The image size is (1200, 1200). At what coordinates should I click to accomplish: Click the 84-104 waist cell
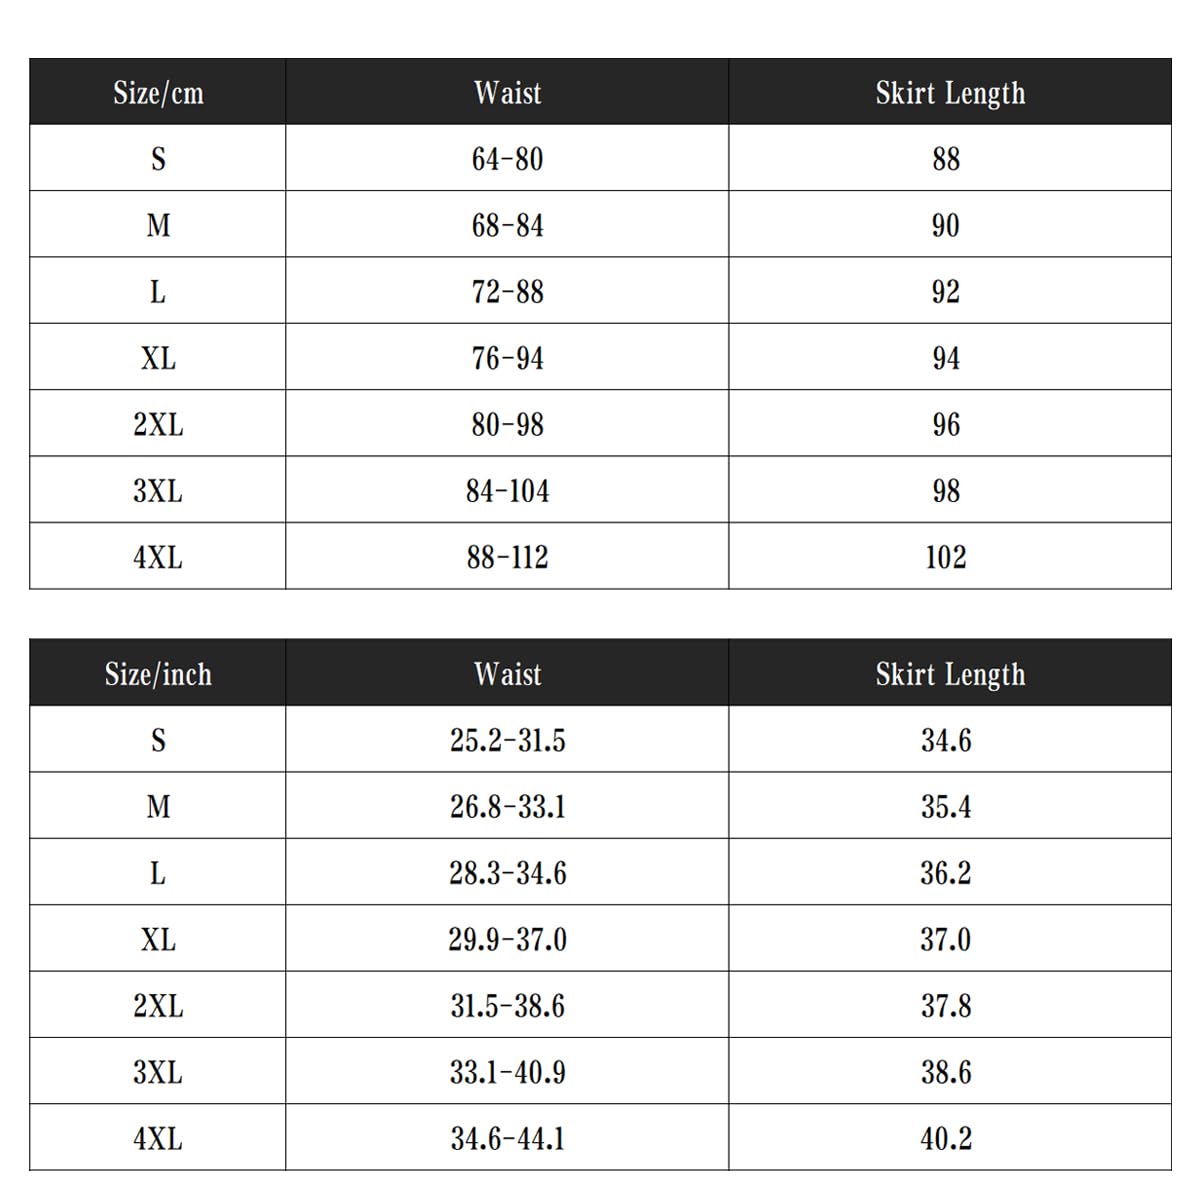coord(507,490)
